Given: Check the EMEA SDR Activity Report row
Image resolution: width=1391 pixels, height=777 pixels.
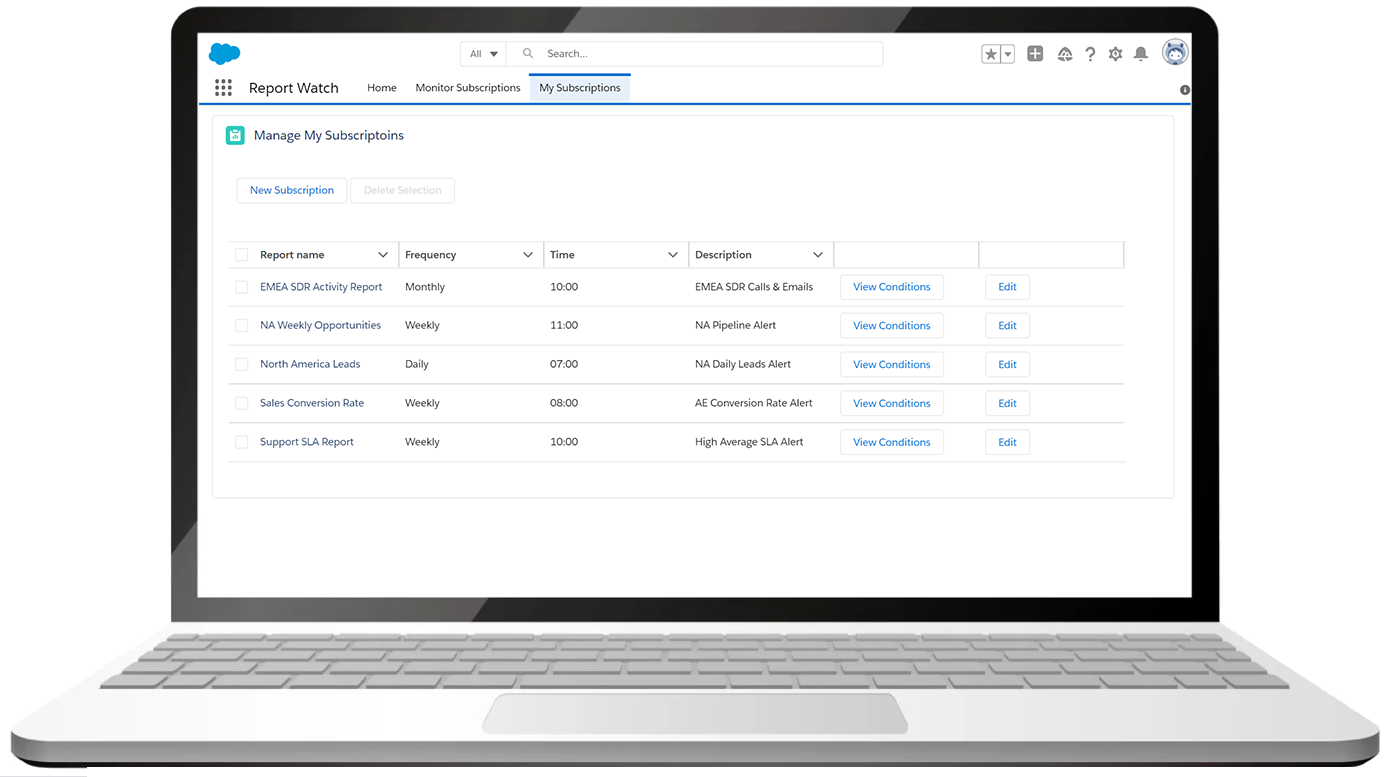Looking at the screenshot, I should point(241,287).
